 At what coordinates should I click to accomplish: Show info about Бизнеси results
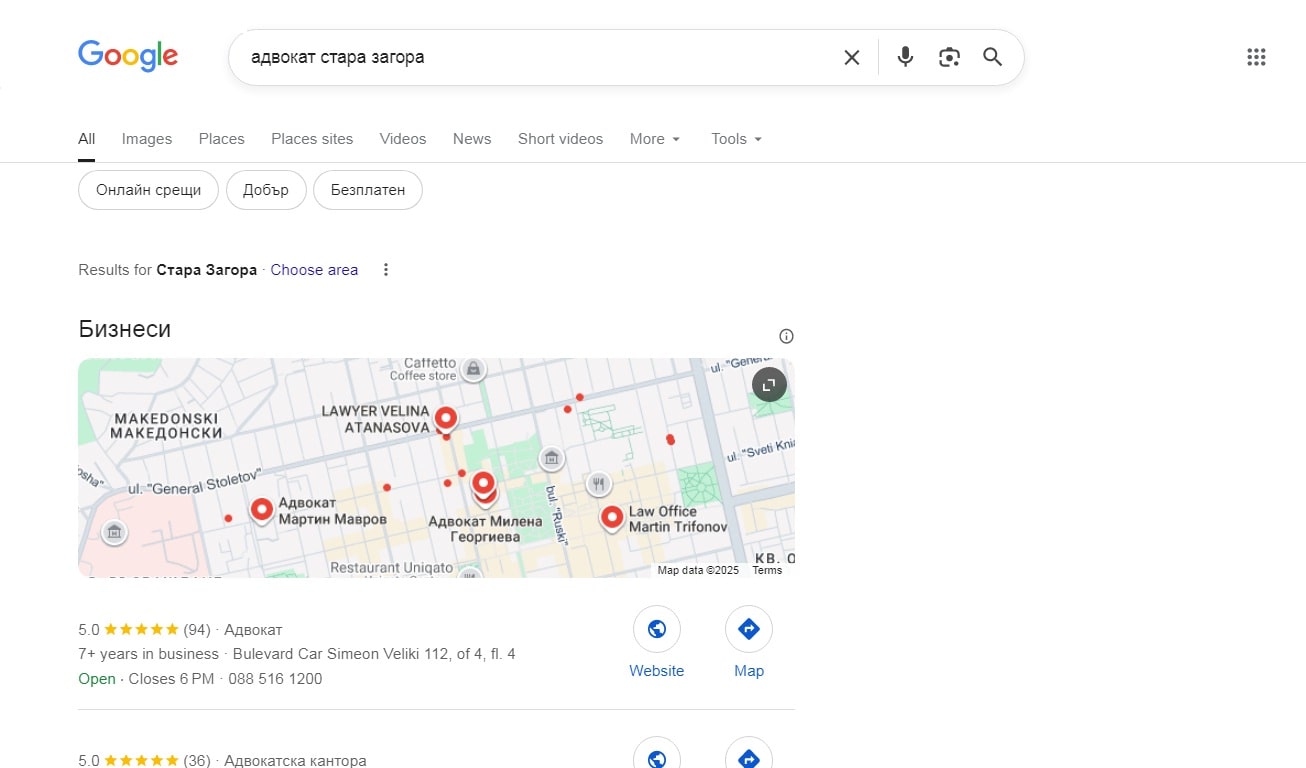(786, 336)
